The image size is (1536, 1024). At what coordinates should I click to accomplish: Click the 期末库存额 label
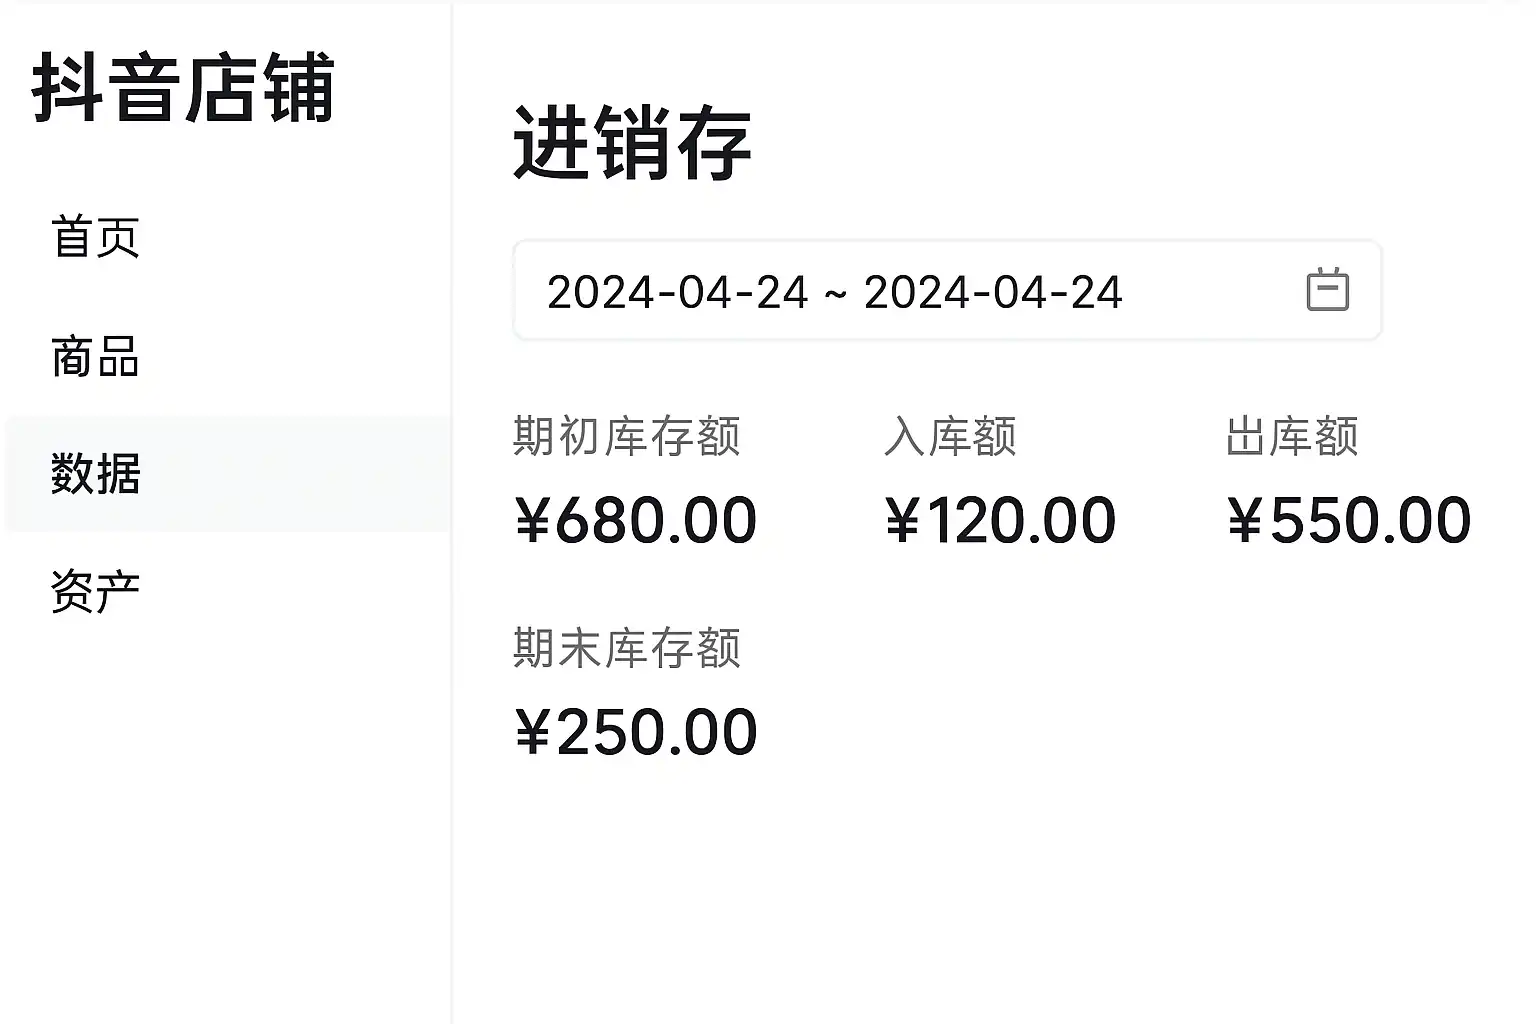pyautogui.click(x=627, y=648)
